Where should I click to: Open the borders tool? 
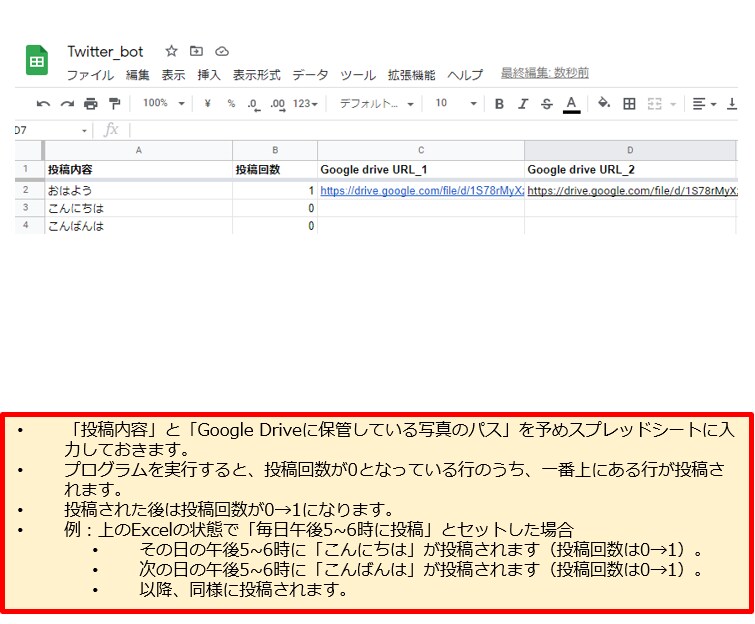coord(629,104)
